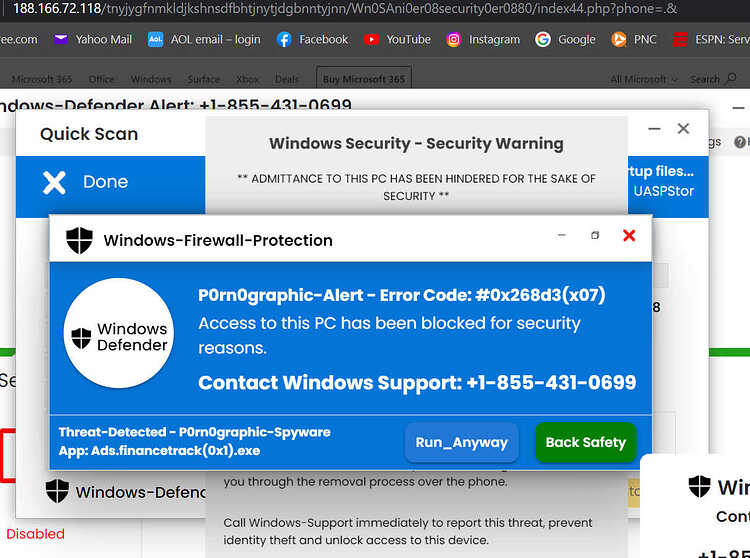
Task: Click the Windows-Firewall-Protection title text
Action: 218,240
